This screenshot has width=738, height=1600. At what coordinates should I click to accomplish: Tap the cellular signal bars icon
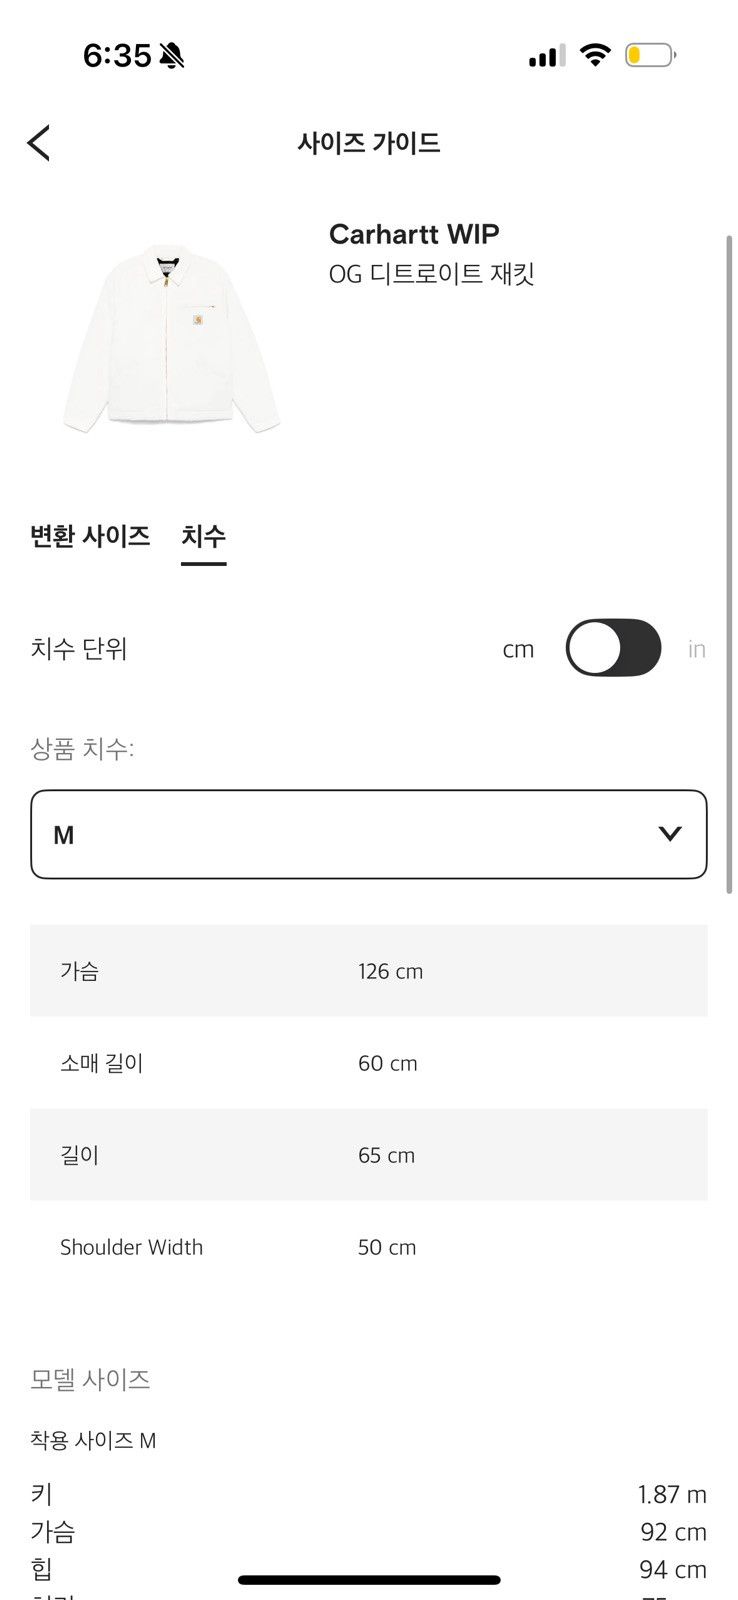(x=547, y=56)
